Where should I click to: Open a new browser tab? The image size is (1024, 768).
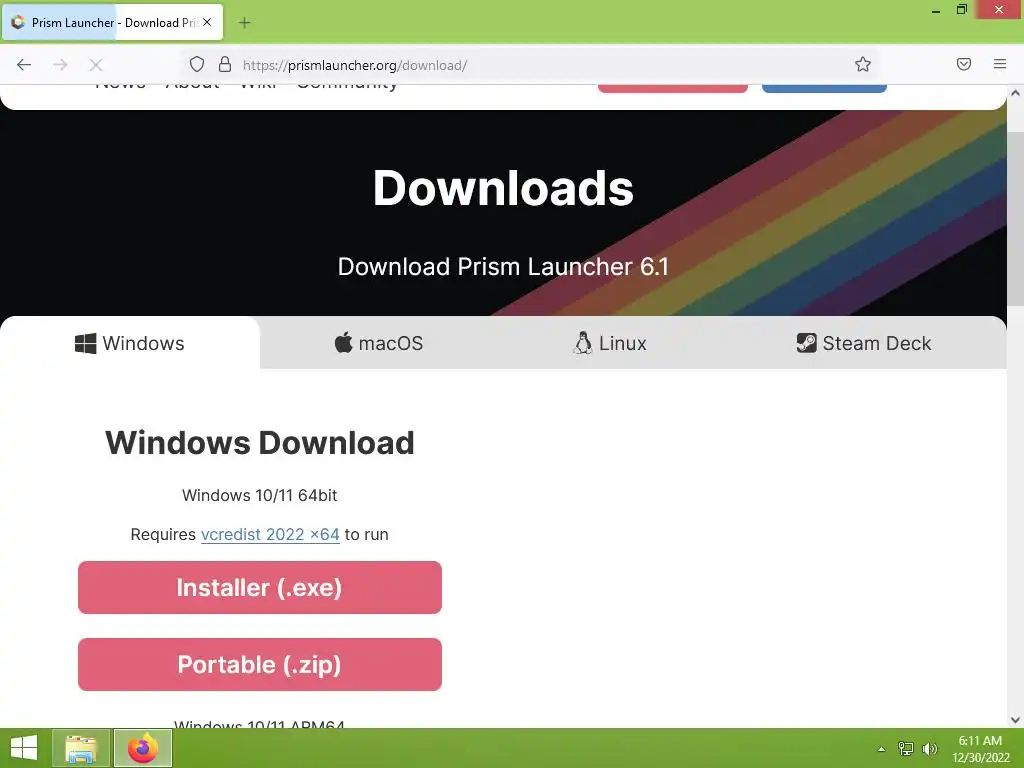tap(244, 23)
